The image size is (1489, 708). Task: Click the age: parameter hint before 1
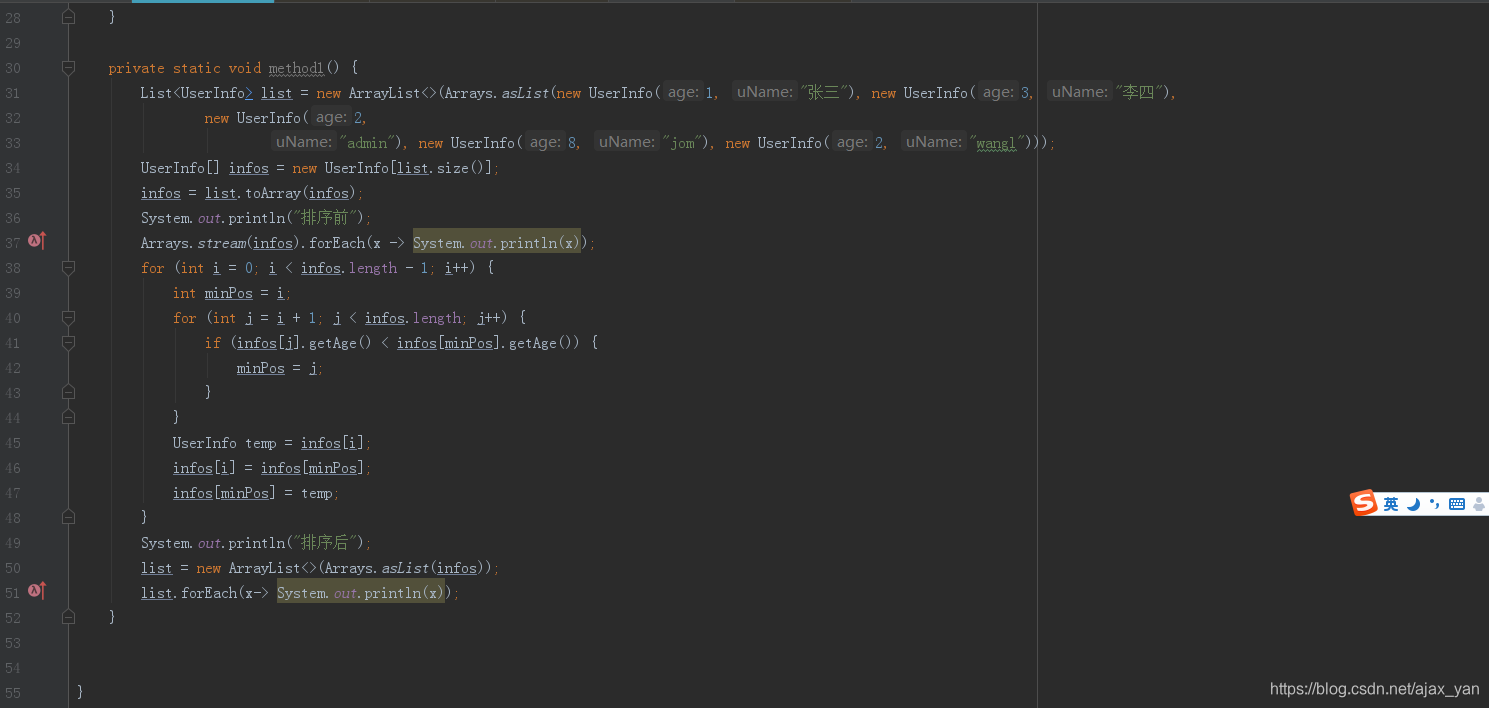683,92
